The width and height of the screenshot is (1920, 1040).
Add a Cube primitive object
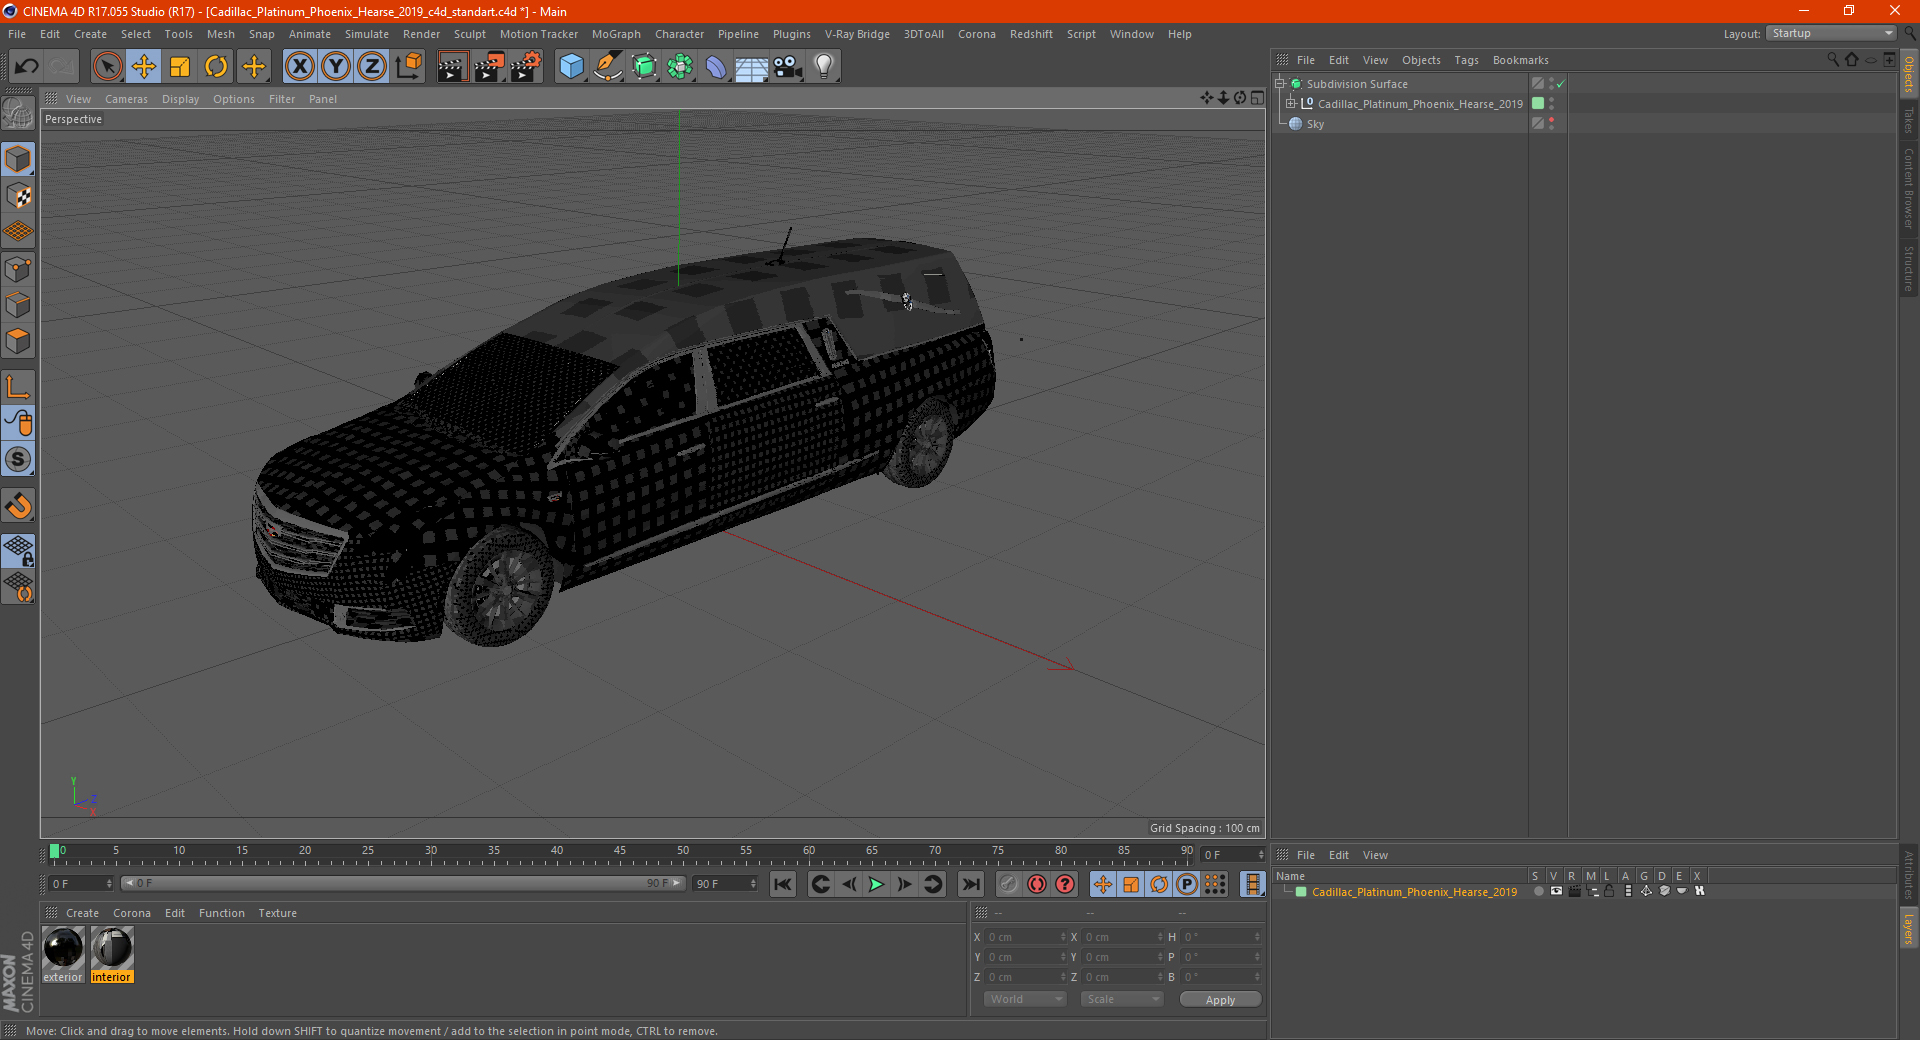tap(571, 67)
